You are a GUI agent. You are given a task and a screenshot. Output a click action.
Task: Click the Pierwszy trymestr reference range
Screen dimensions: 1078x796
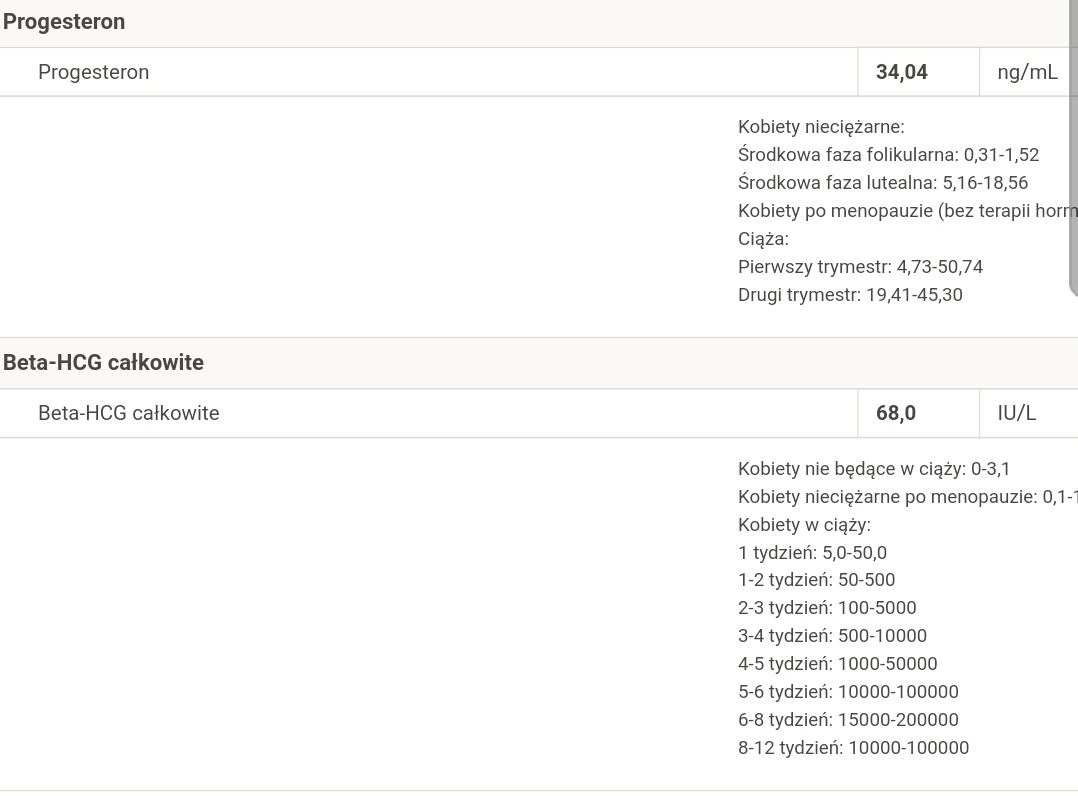860,267
